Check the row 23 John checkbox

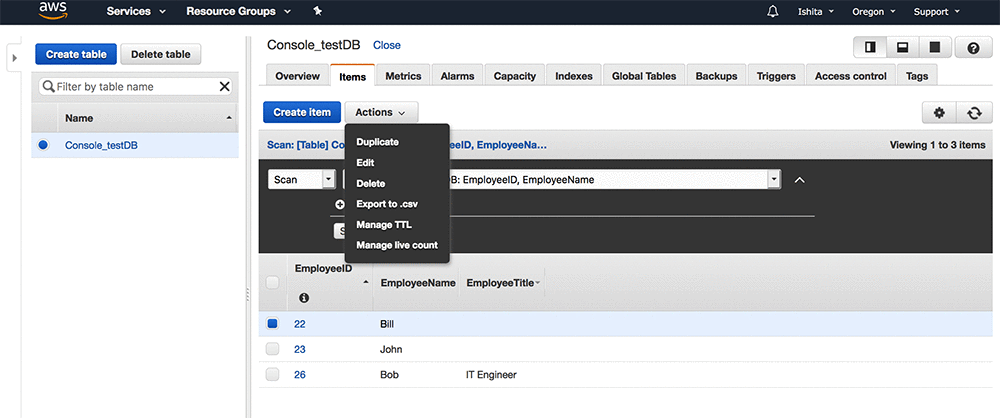coord(272,349)
